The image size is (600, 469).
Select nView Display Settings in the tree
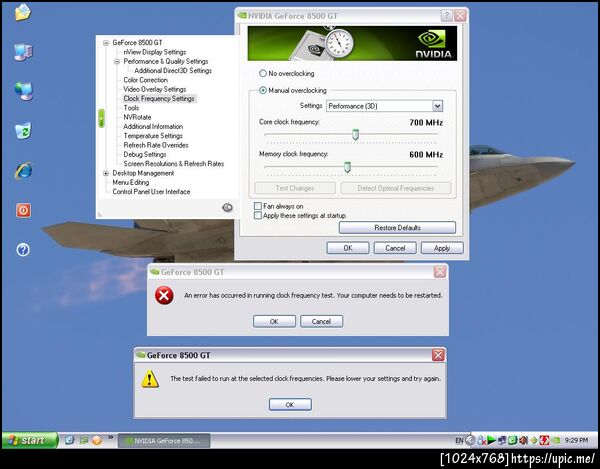[155, 52]
